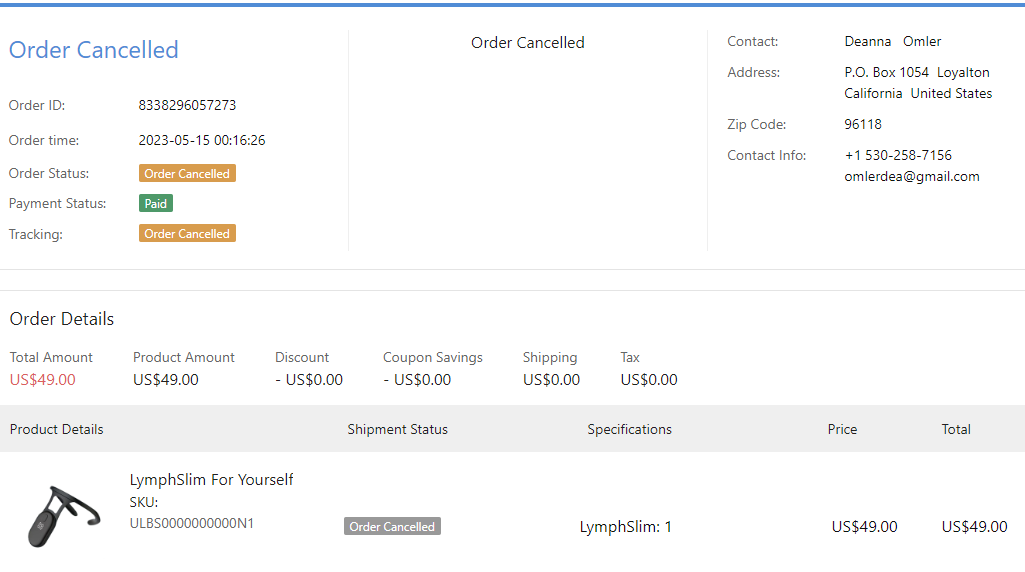Click the Product Details column header
The height and width of the screenshot is (572, 1025).
[x=56, y=429]
